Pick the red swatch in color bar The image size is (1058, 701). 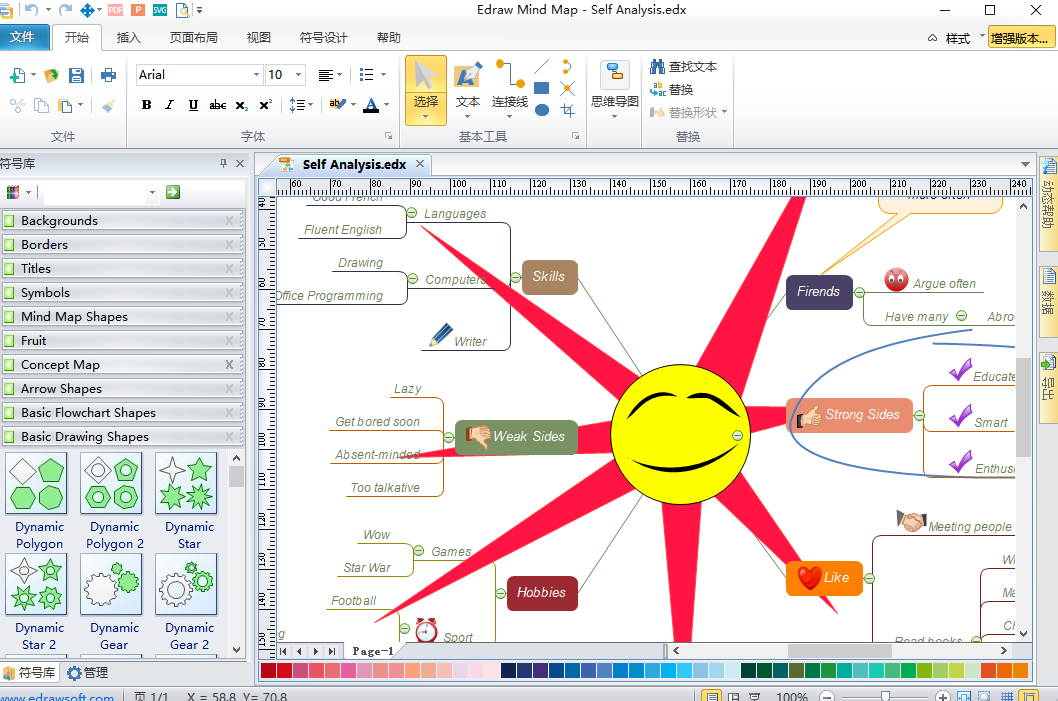pyautogui.click(x=284, y=671)
